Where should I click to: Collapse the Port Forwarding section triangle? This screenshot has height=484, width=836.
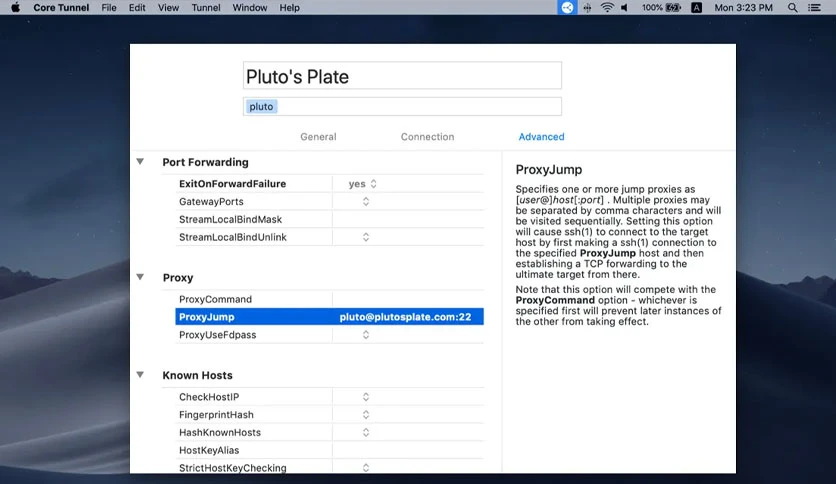(140, 162)
